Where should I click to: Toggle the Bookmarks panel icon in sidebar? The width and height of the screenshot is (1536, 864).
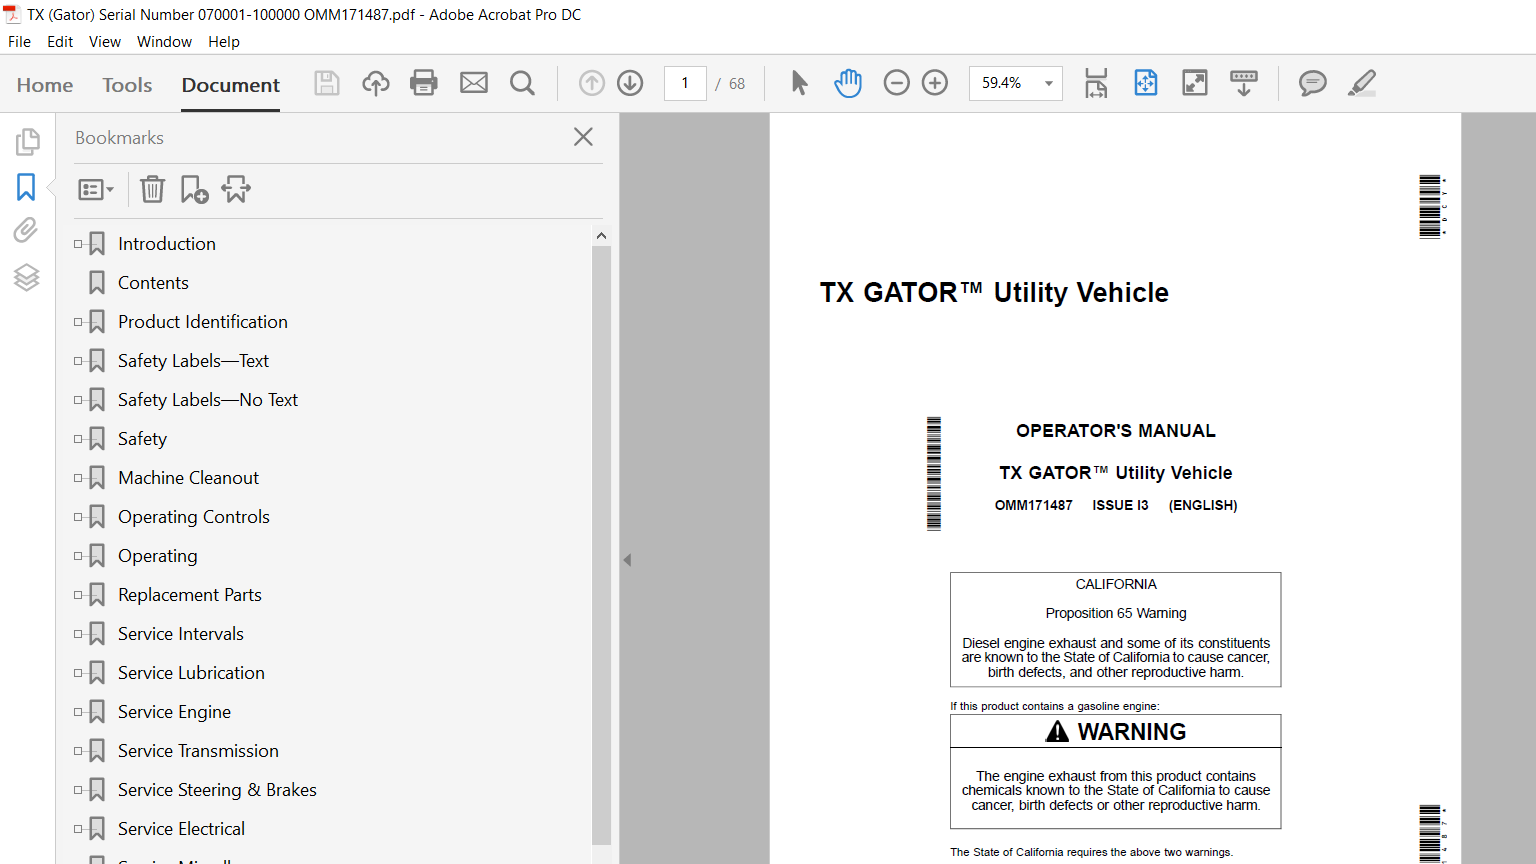click(x=26, y=187)
